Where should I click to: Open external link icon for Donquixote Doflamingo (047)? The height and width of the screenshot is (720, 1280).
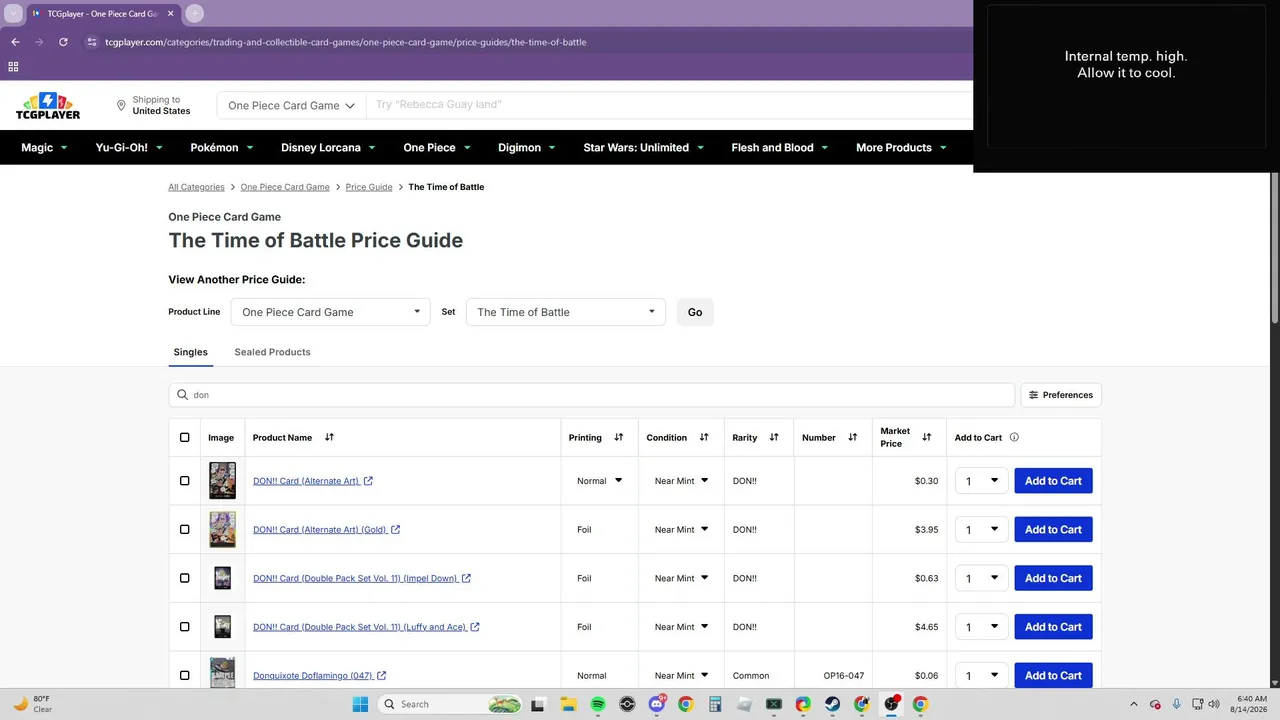tap(381, 676)
